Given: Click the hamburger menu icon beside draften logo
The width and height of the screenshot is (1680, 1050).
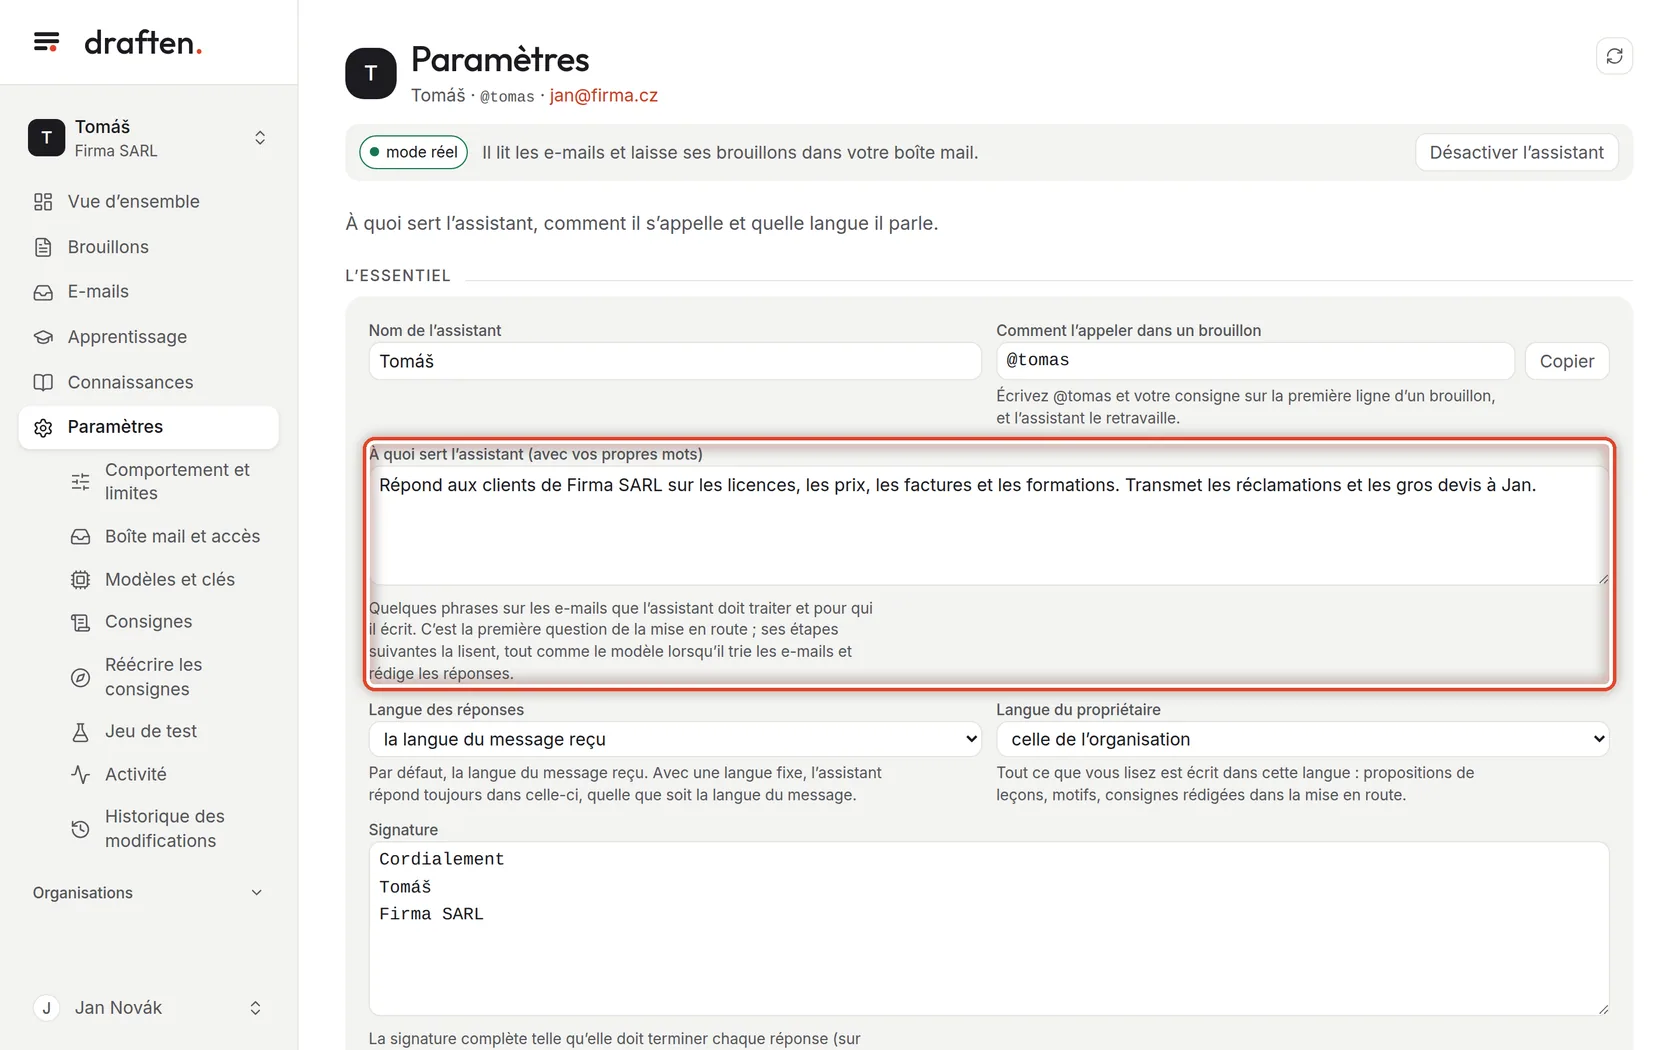Looking at the screenshot, I should click(x=46, y=42).
